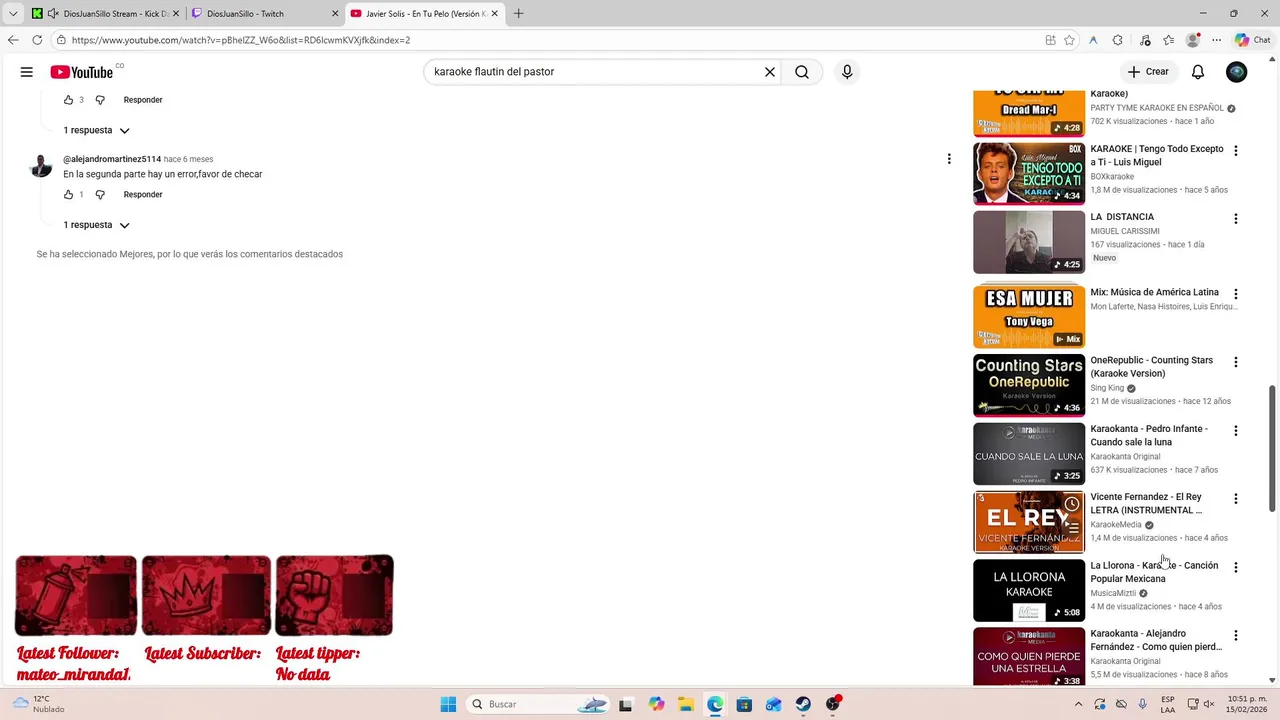Open options for LA DISTANCIA video
Image resolution: width=1280 pixels, height=720 pixels.
1236,219
